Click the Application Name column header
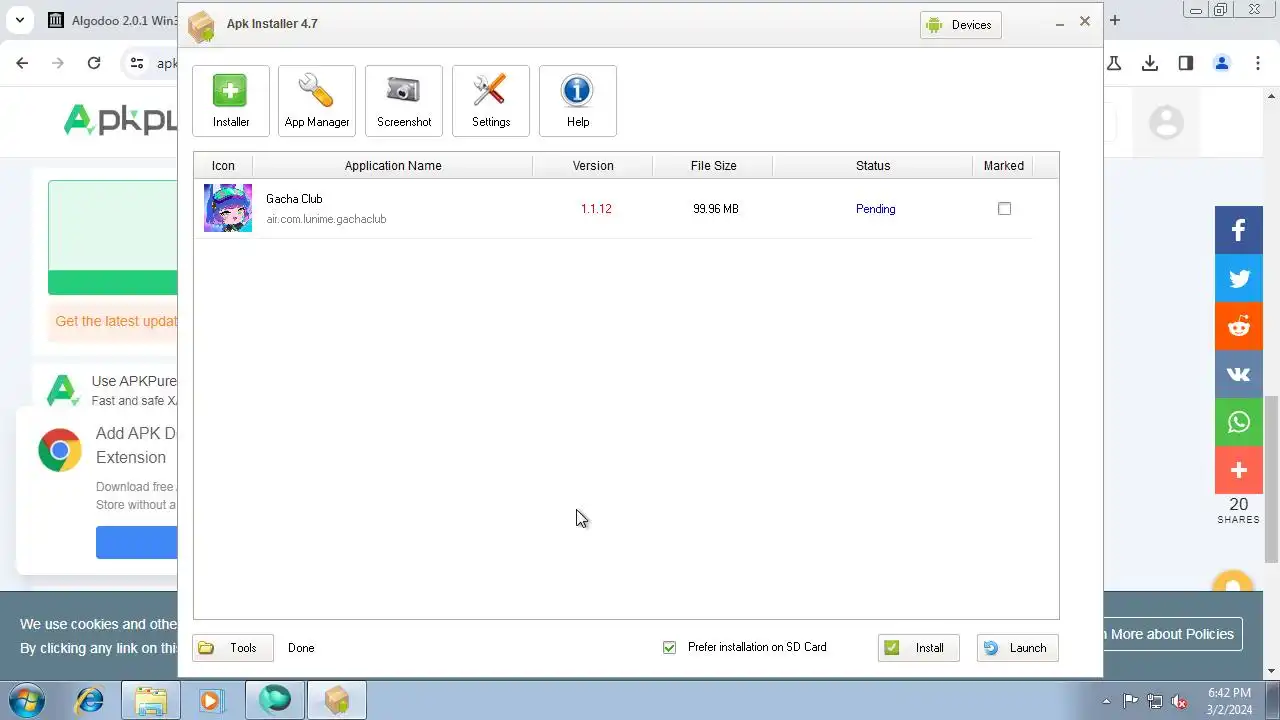Screen dimensions: 1280x720 [393, 166]
